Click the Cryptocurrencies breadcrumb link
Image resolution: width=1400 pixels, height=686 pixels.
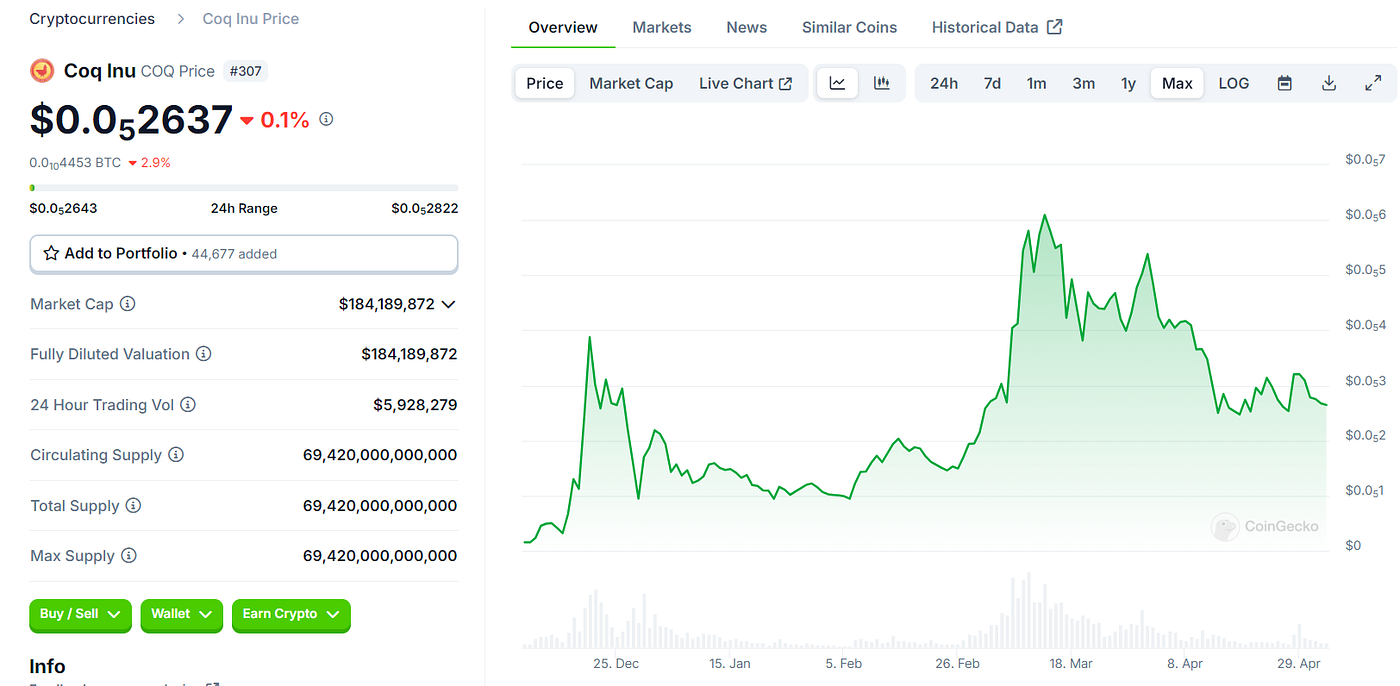(x=92, y=19)
